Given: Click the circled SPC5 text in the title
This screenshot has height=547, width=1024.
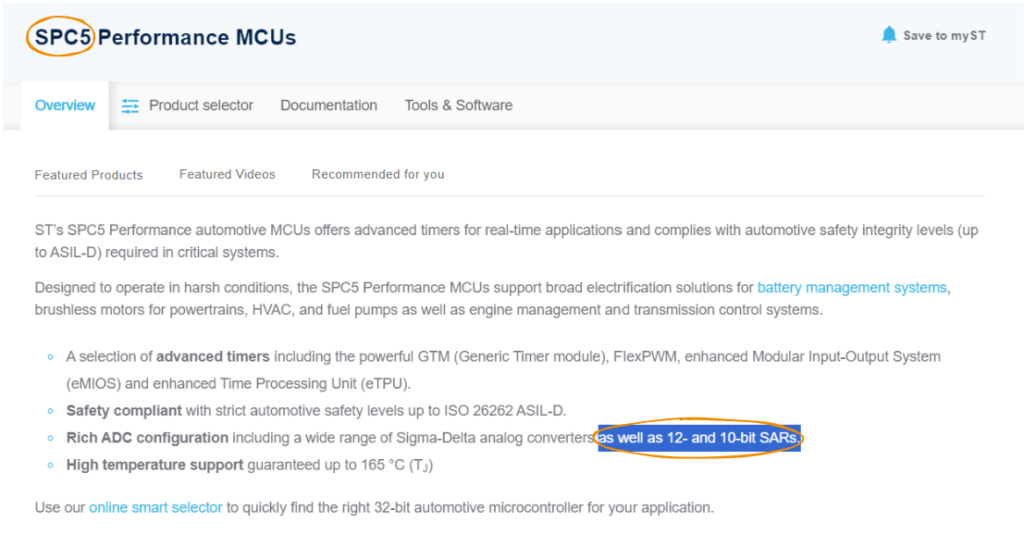Looking at the screenshot, I should (63, 37).
